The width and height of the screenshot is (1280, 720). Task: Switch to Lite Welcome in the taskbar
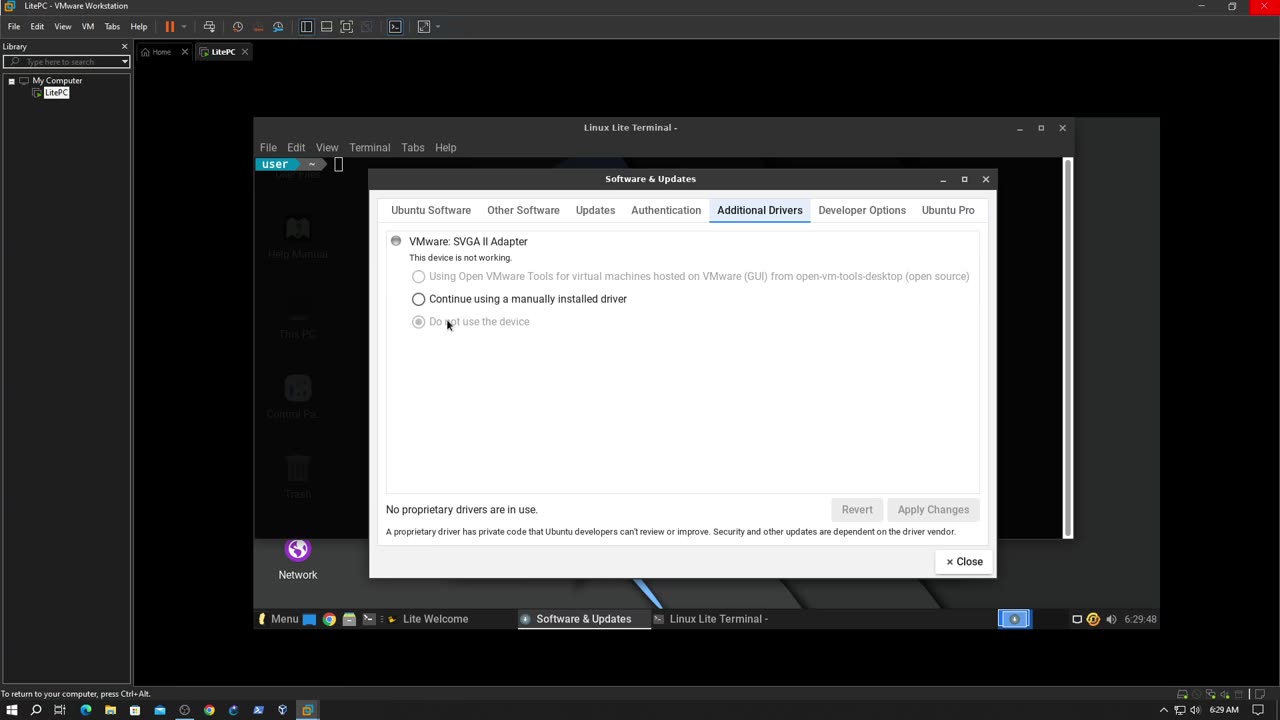coord(428,619)
